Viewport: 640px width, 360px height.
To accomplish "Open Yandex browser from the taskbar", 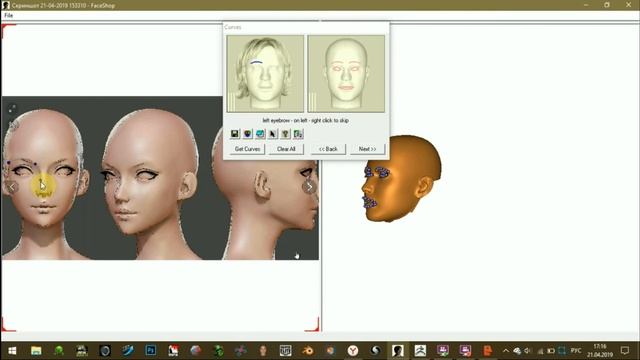I will pyautogui.click(x=353, y=351).
